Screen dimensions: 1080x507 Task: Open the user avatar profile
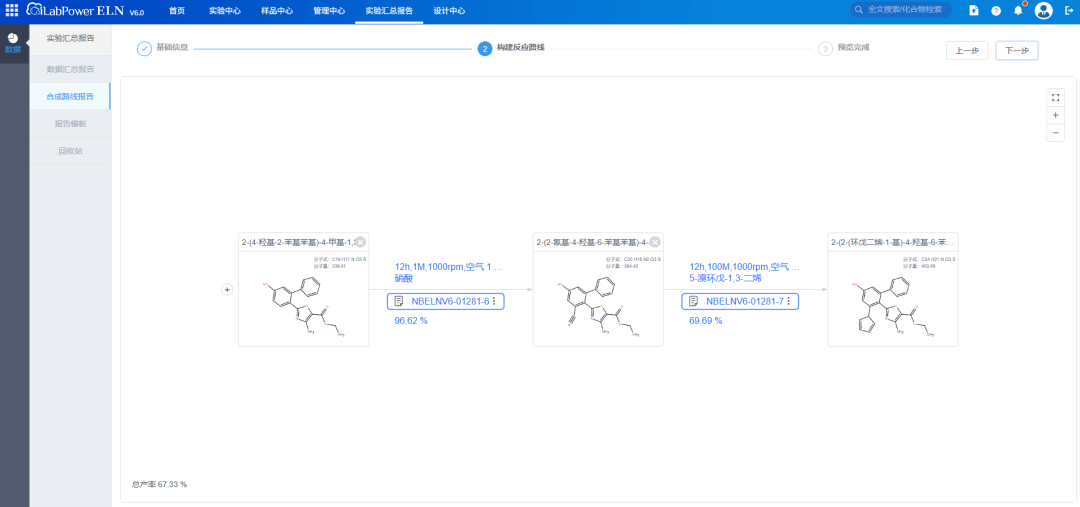click(1043, 10)
